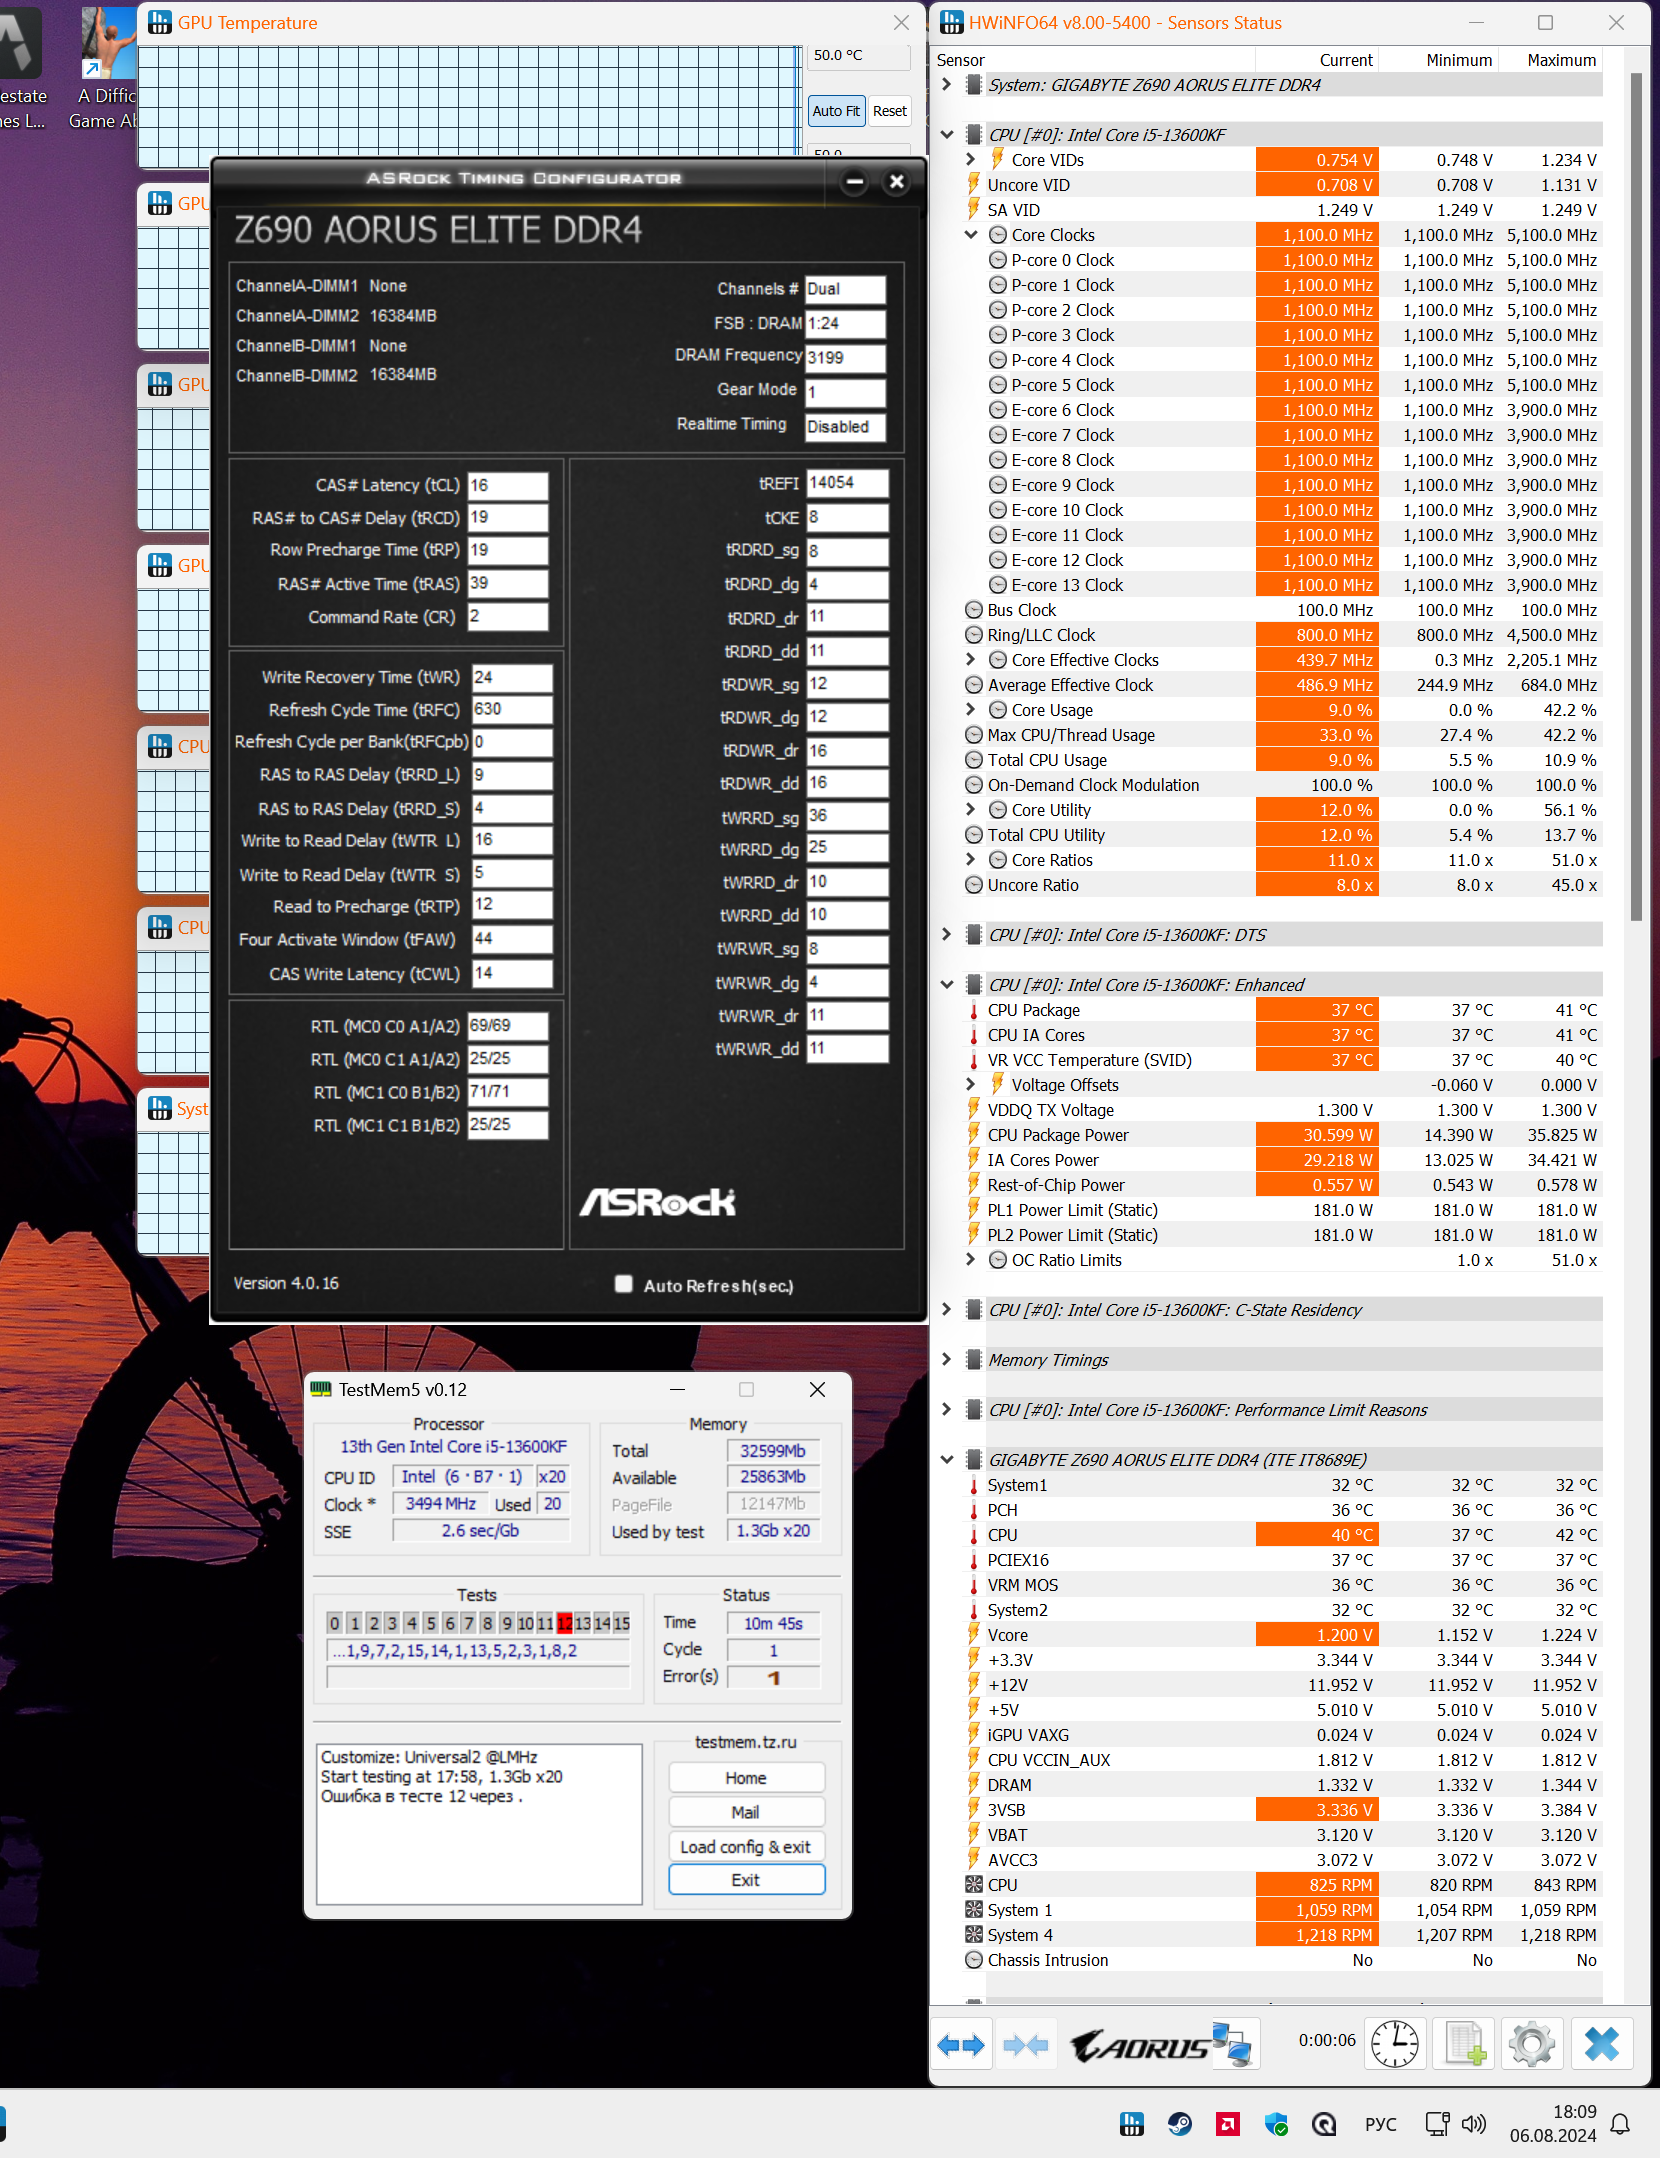Click the Mail button in TestMem5
1660x2158 pixels.
tap(746, 1812)
